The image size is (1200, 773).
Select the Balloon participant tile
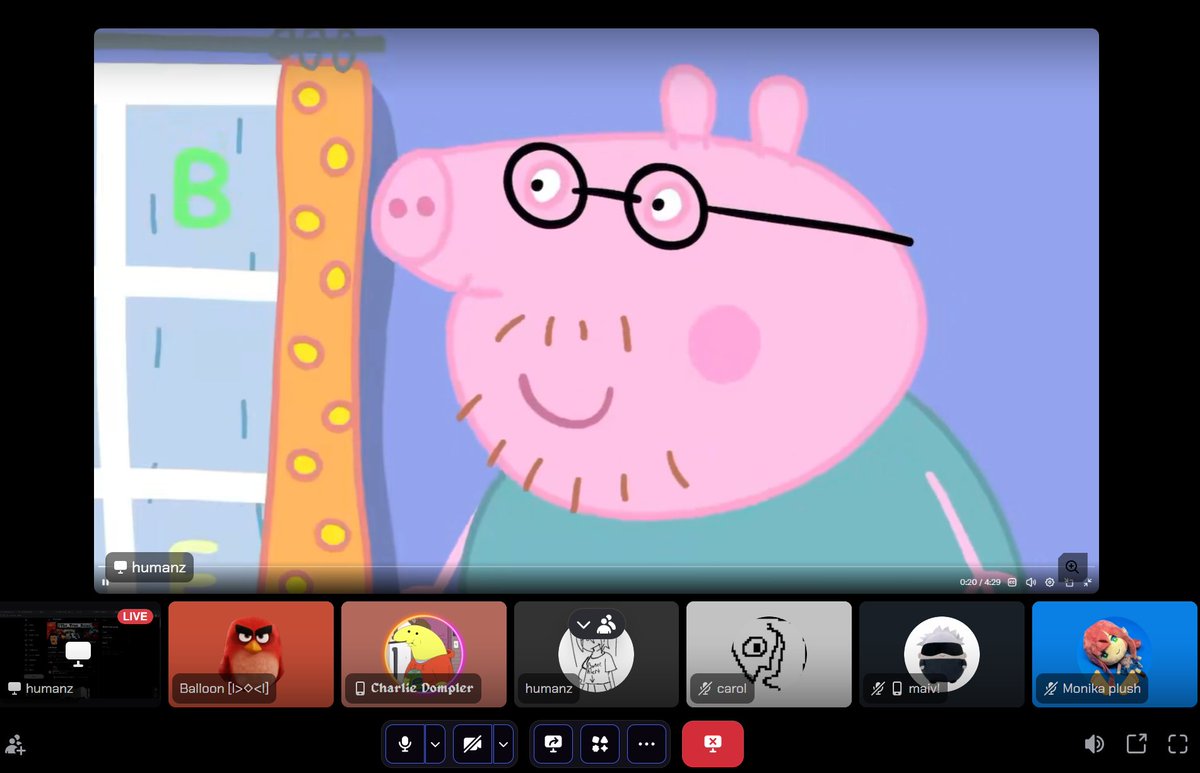pos(251,654)
